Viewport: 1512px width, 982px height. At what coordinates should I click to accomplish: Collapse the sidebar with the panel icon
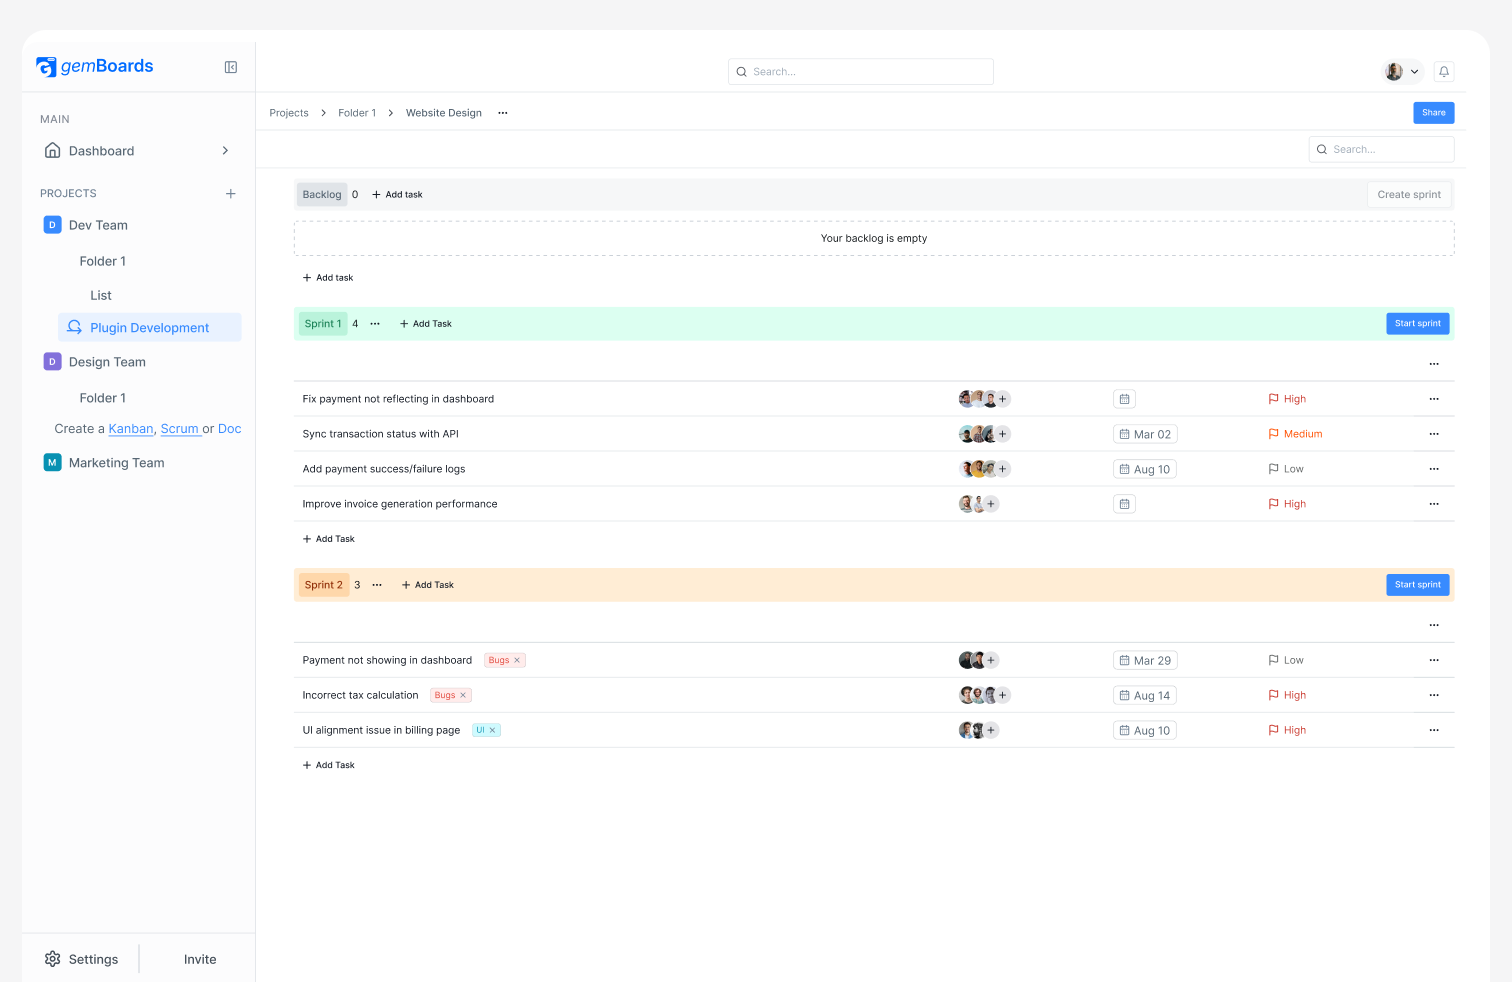coord(231,67)
